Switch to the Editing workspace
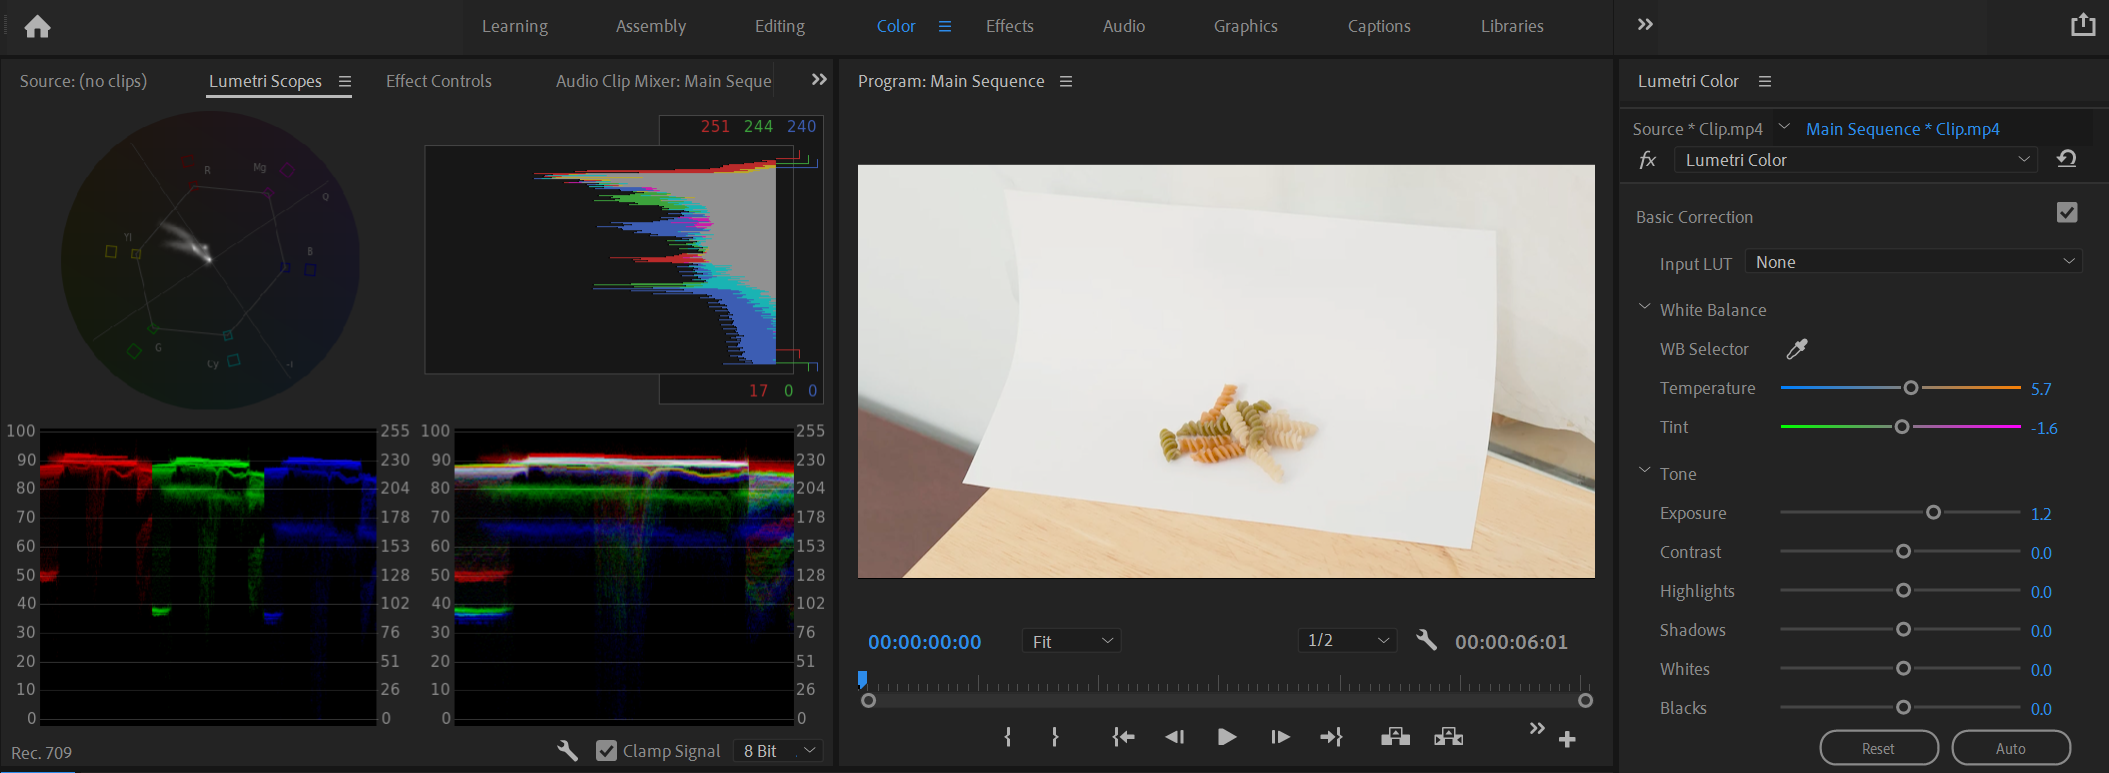2109x773 pixels. click(779, 26)
